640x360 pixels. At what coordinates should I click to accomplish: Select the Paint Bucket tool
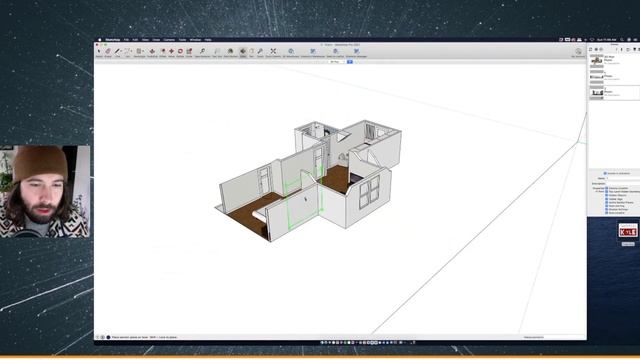(230, 51)
